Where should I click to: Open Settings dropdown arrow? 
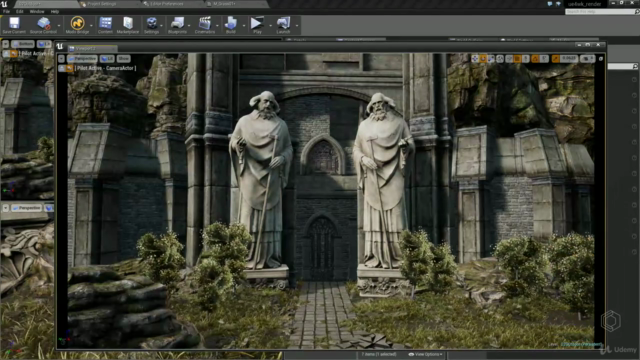pyautogui.click(x=161, y=25)
